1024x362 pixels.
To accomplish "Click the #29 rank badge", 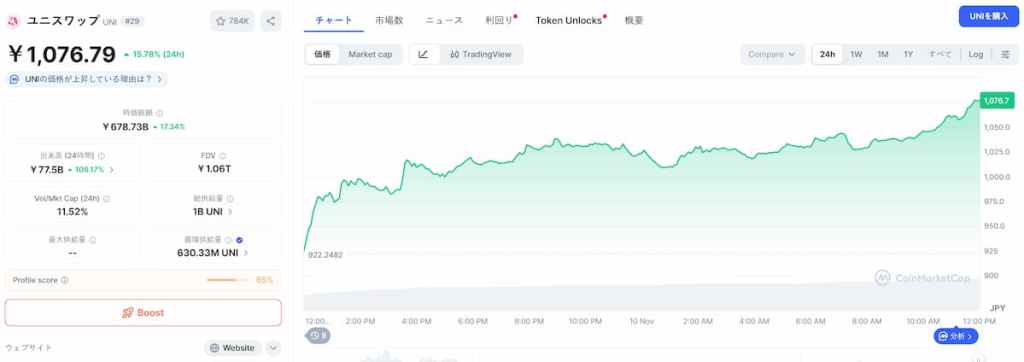I will pyautogui.click(x=133, y=21).
